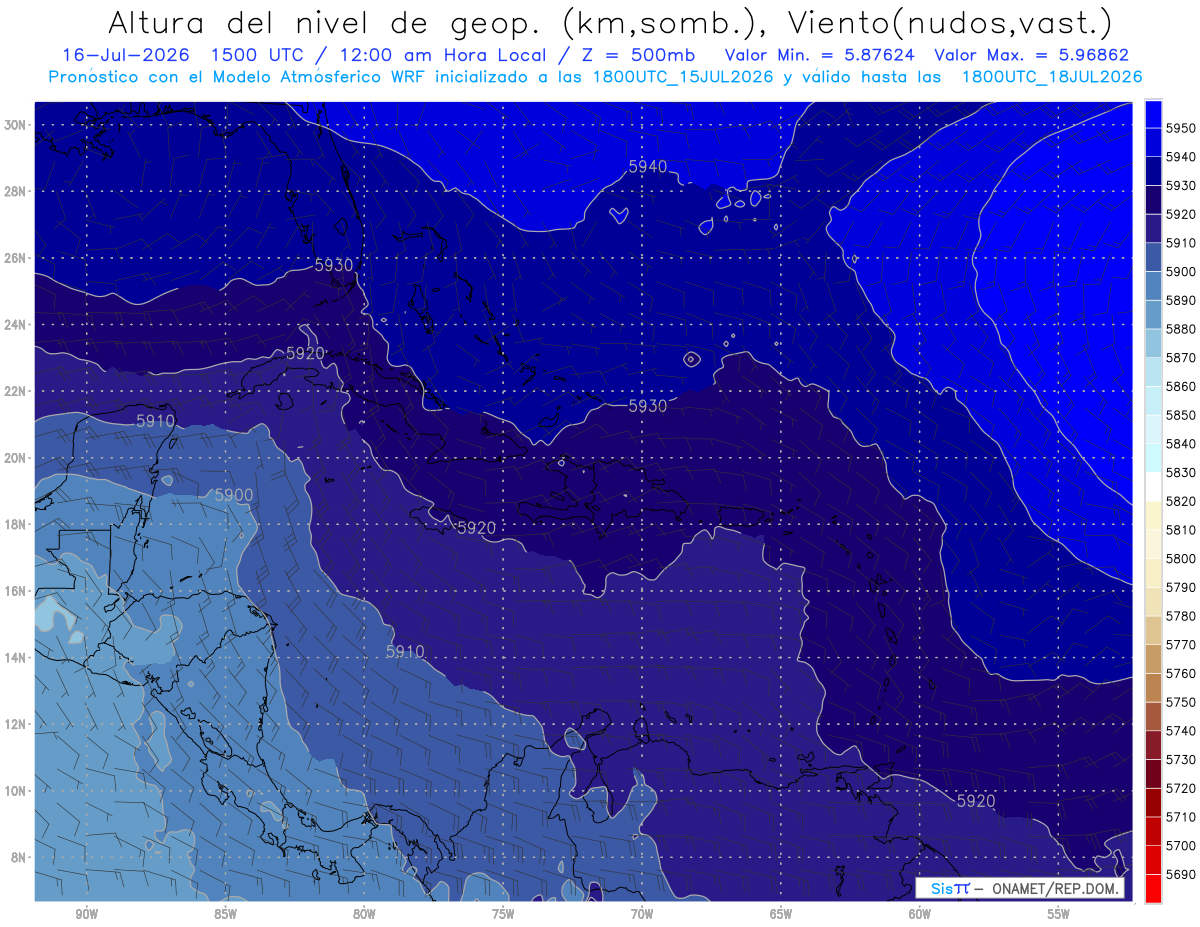
Task: Click the white legend swatch between 5820 and 5830
Action: tap(1153, 486)
